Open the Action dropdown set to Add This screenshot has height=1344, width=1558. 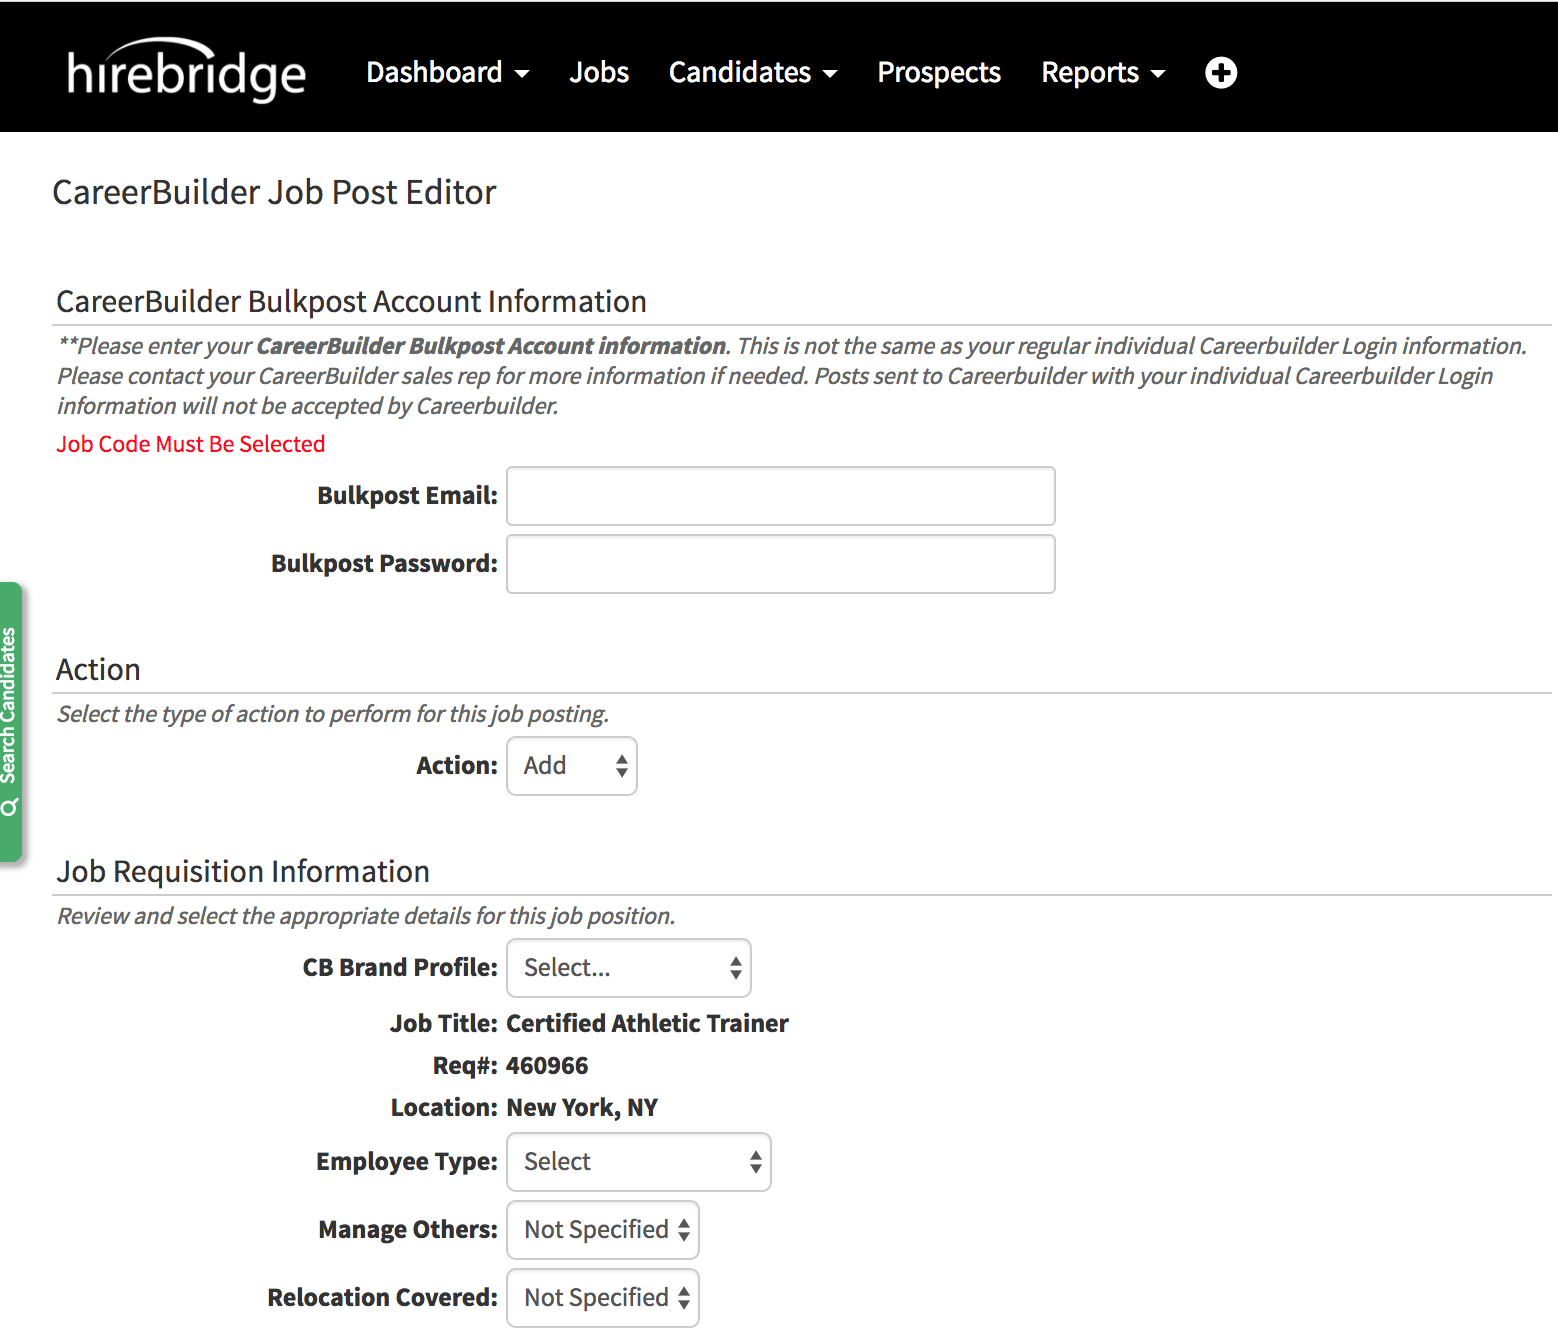(x=572, y=766)
